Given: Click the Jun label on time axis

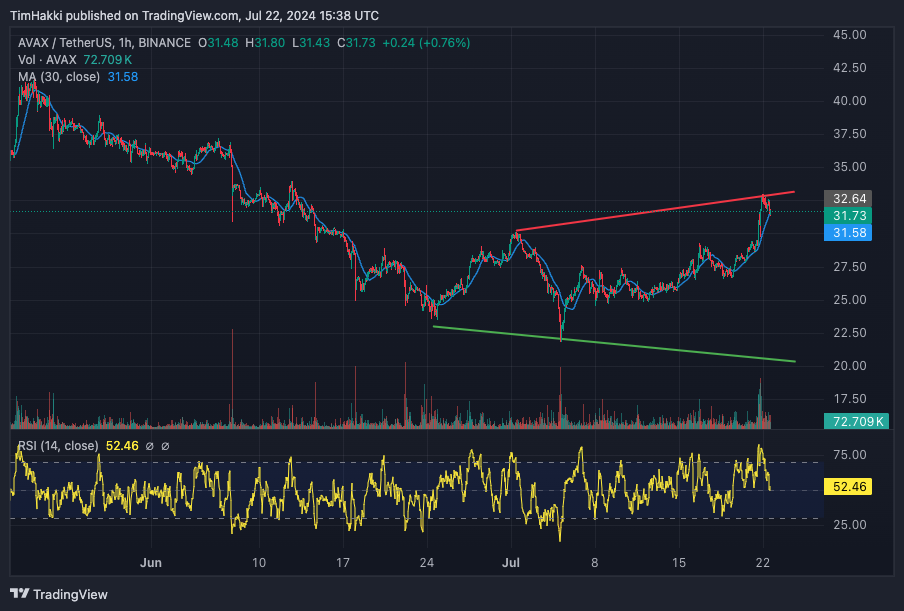Looking at the screenshot, I should [149, 562].
